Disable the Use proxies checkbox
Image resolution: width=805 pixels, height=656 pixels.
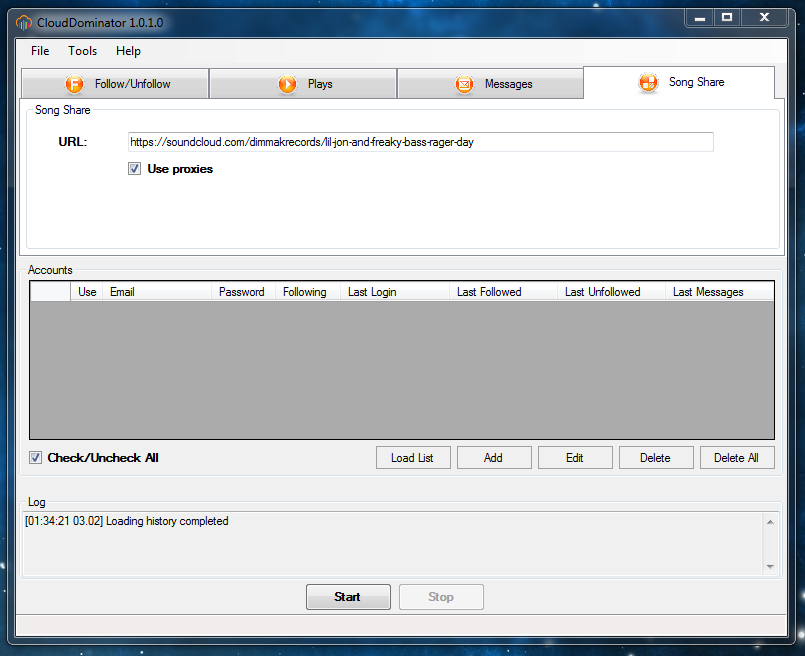coord(135,169)
